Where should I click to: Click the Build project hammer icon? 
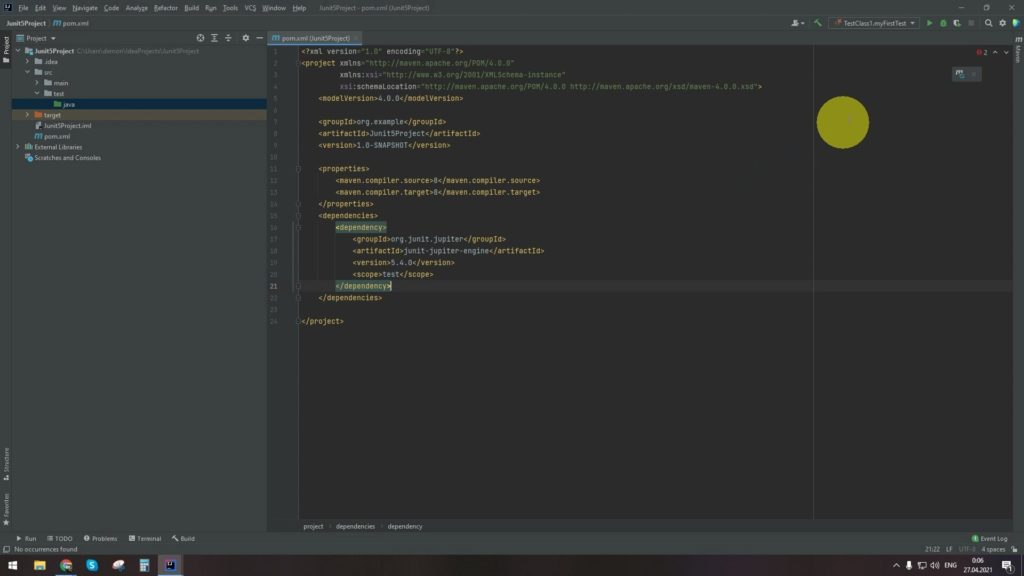818,23
